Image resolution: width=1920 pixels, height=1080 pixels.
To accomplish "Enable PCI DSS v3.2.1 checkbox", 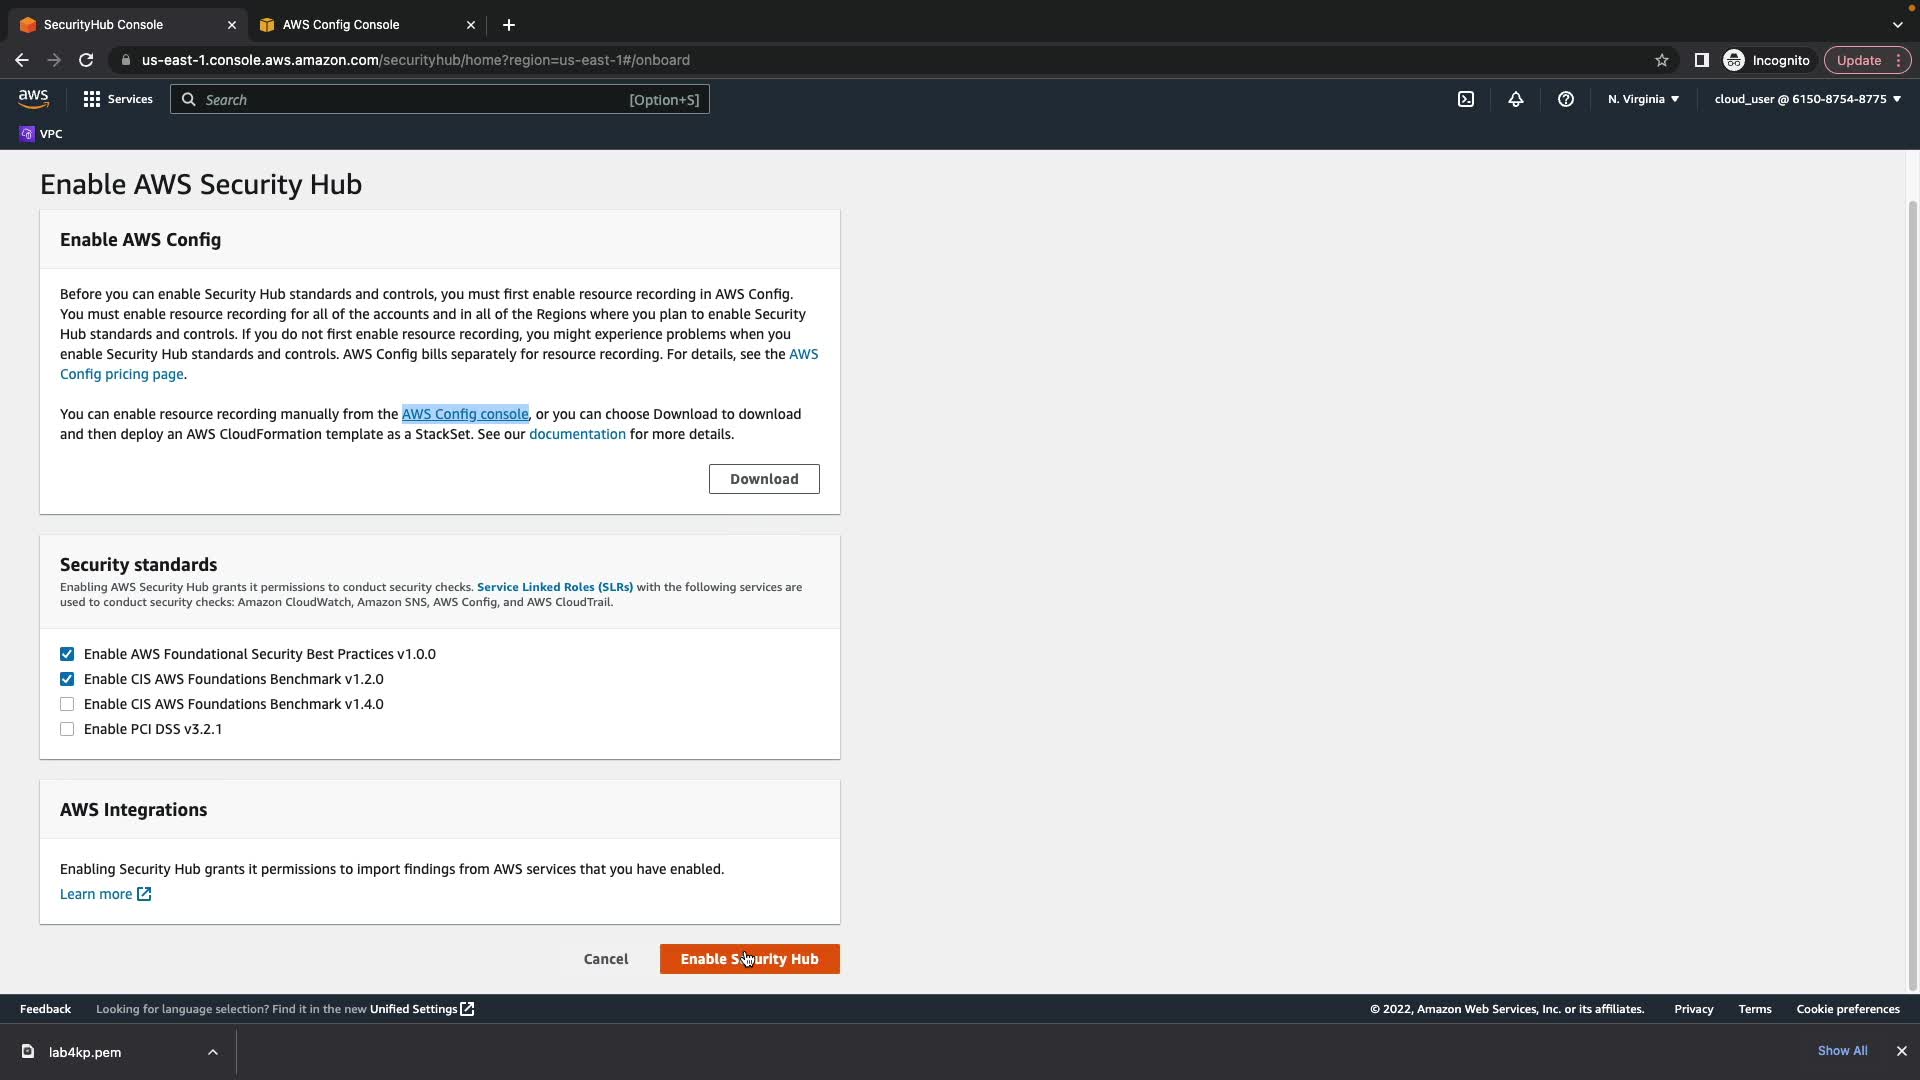I will (x=67, y=729).
